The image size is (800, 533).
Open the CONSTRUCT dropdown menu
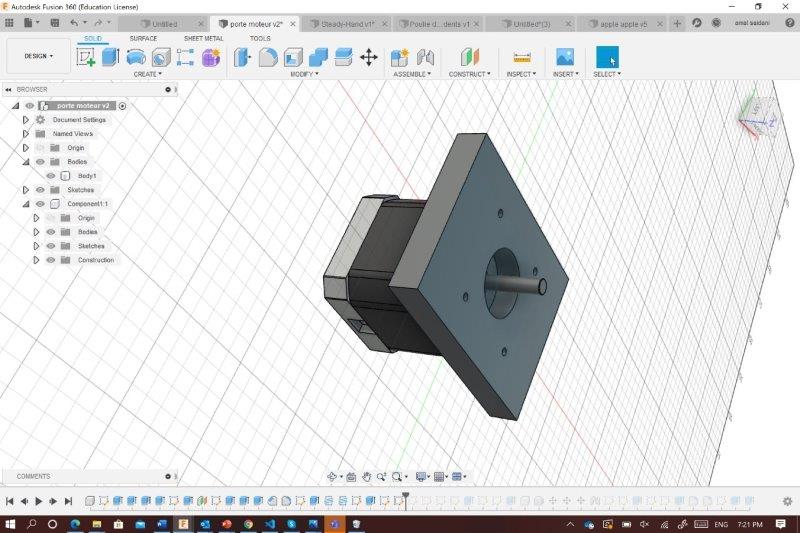(x=469, y=74)
